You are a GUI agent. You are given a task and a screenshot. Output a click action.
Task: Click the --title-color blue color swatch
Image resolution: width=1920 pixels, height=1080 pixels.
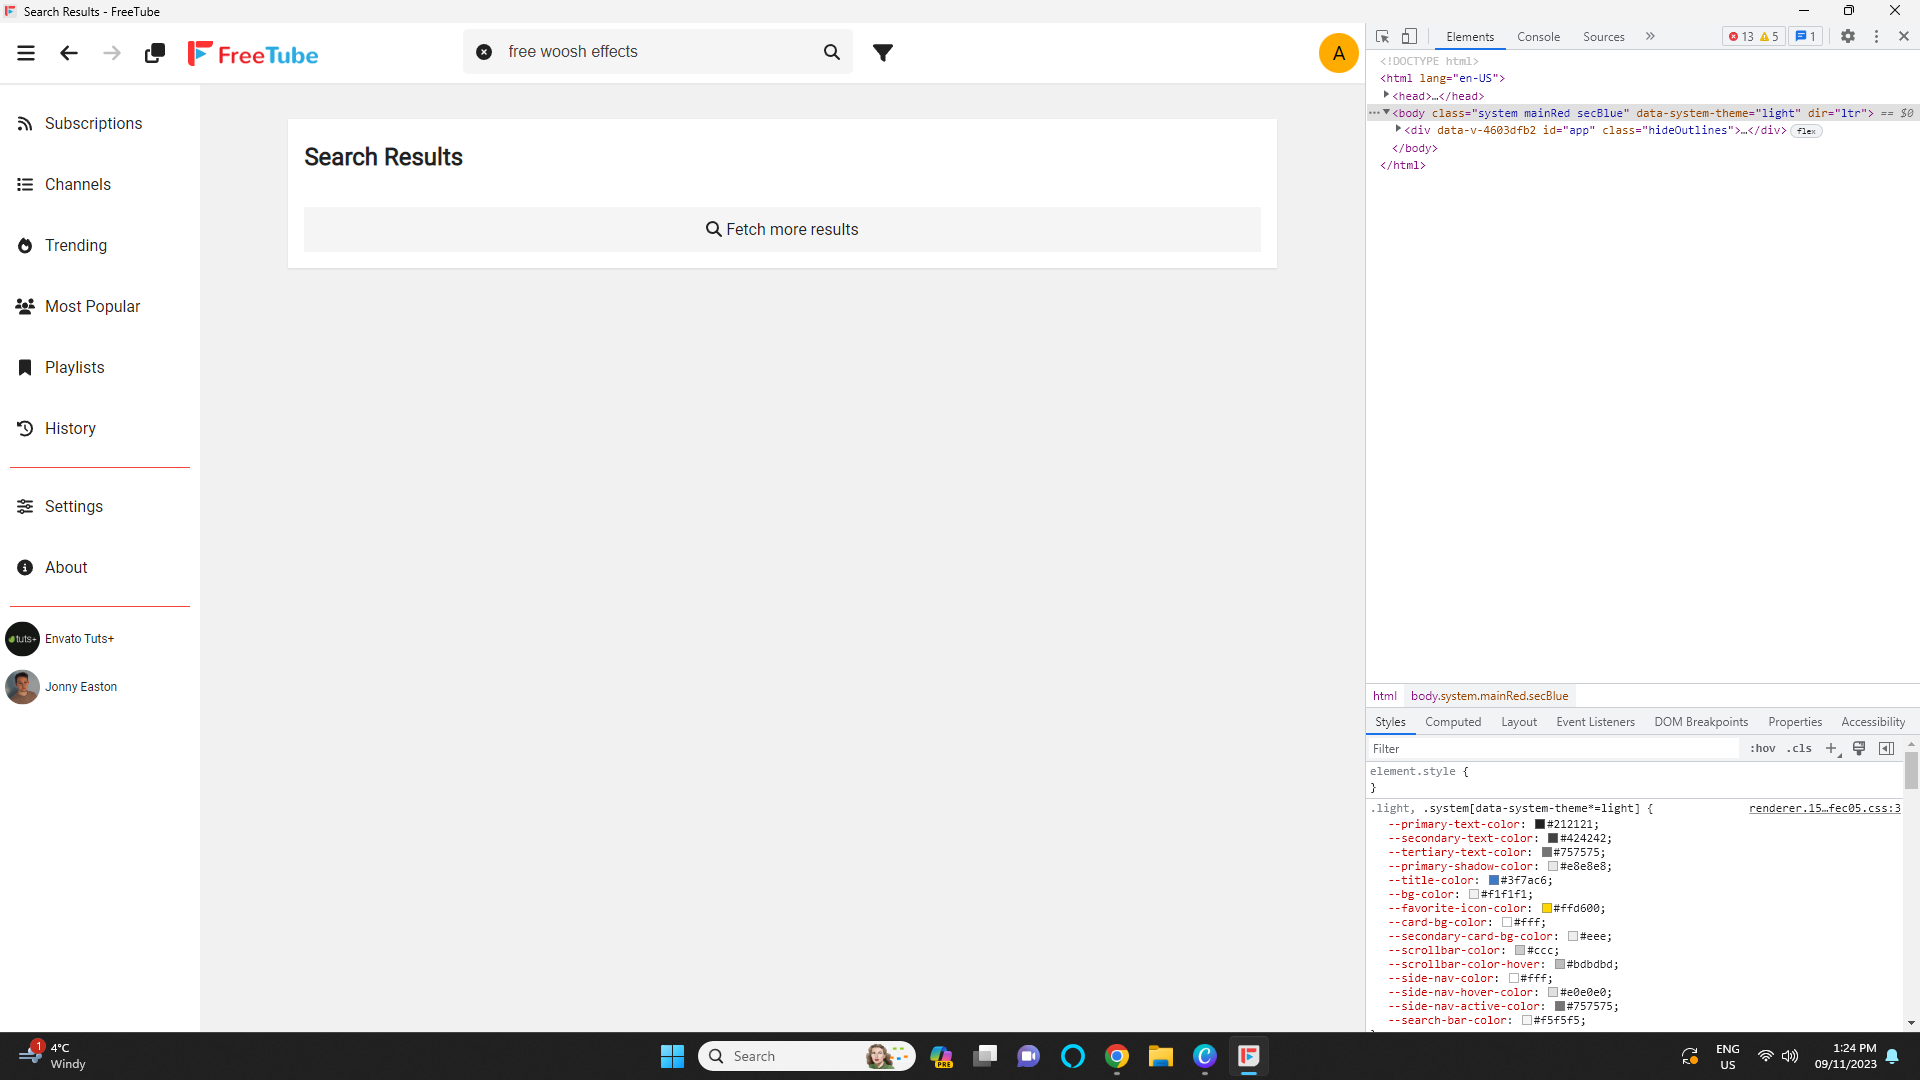click(x=1495, y=880)
